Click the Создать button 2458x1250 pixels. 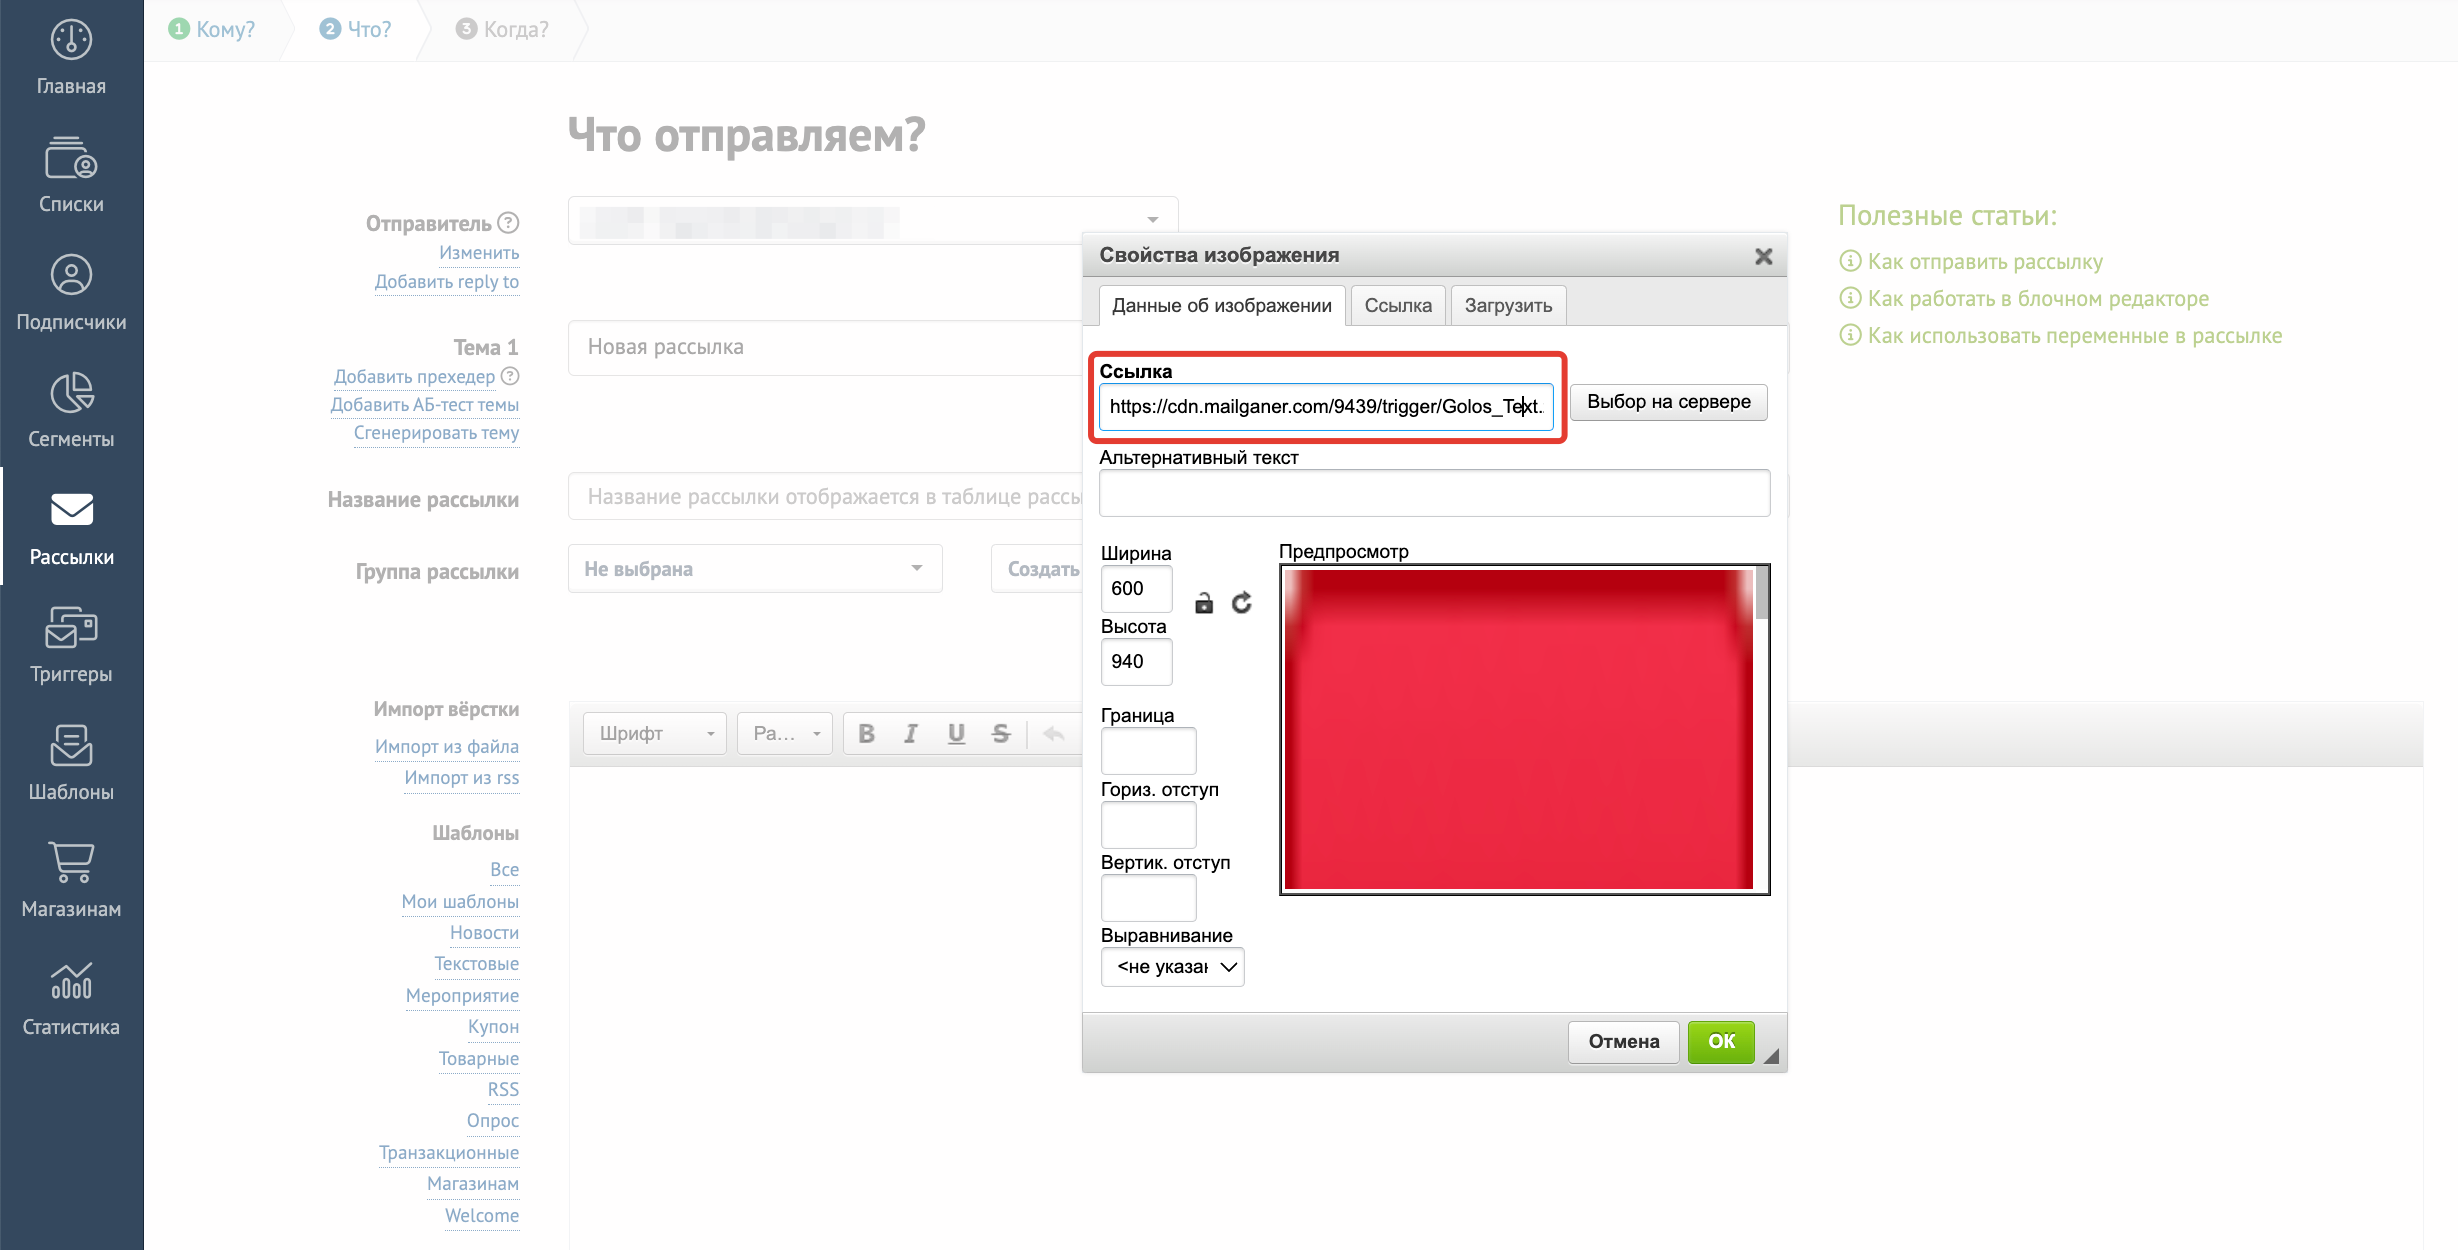(1038, 568)
